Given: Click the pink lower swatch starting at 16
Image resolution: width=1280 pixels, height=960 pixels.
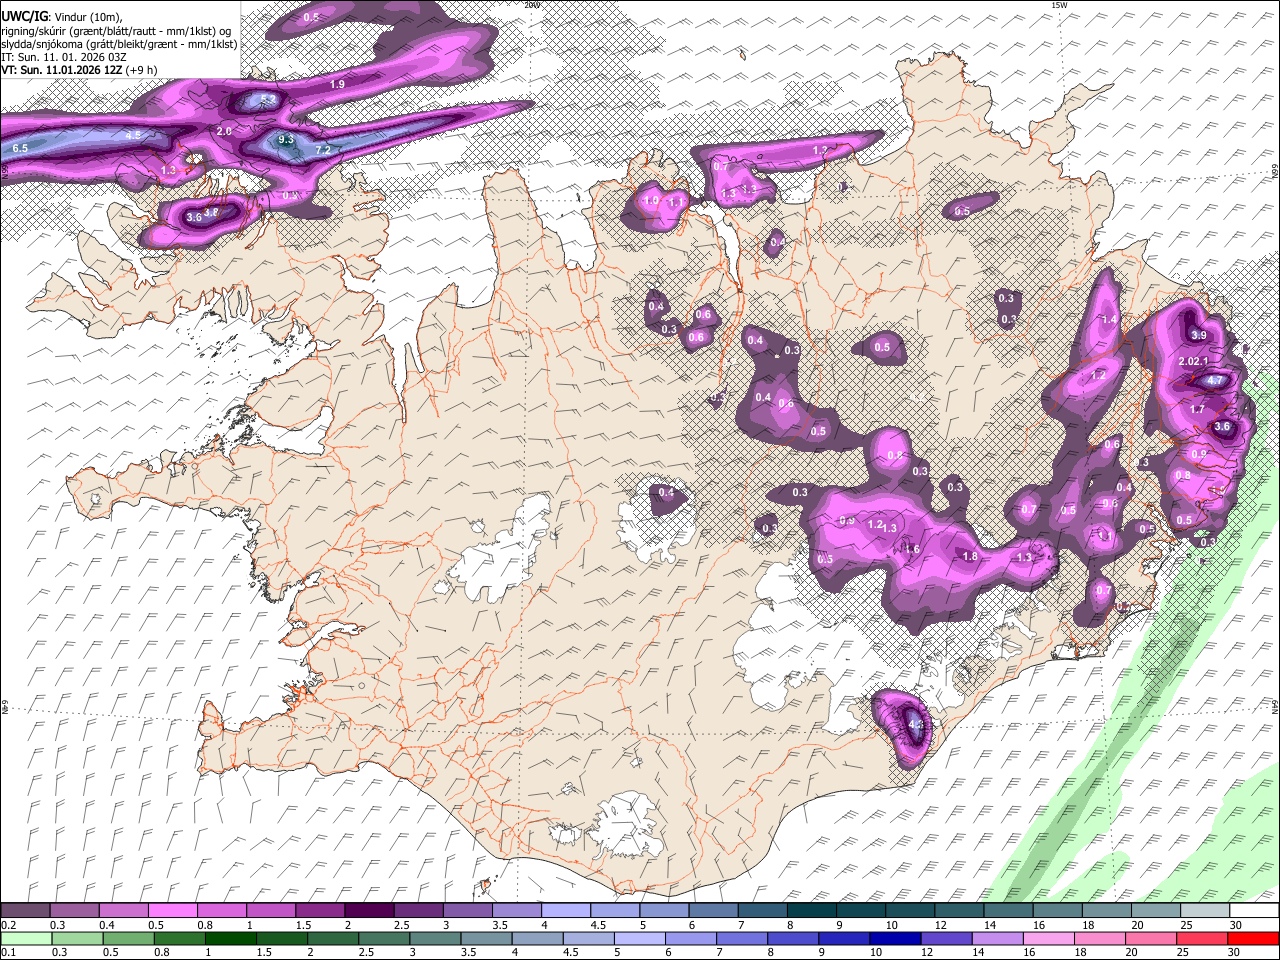Looking at the screenshot, I should 1050,938.
